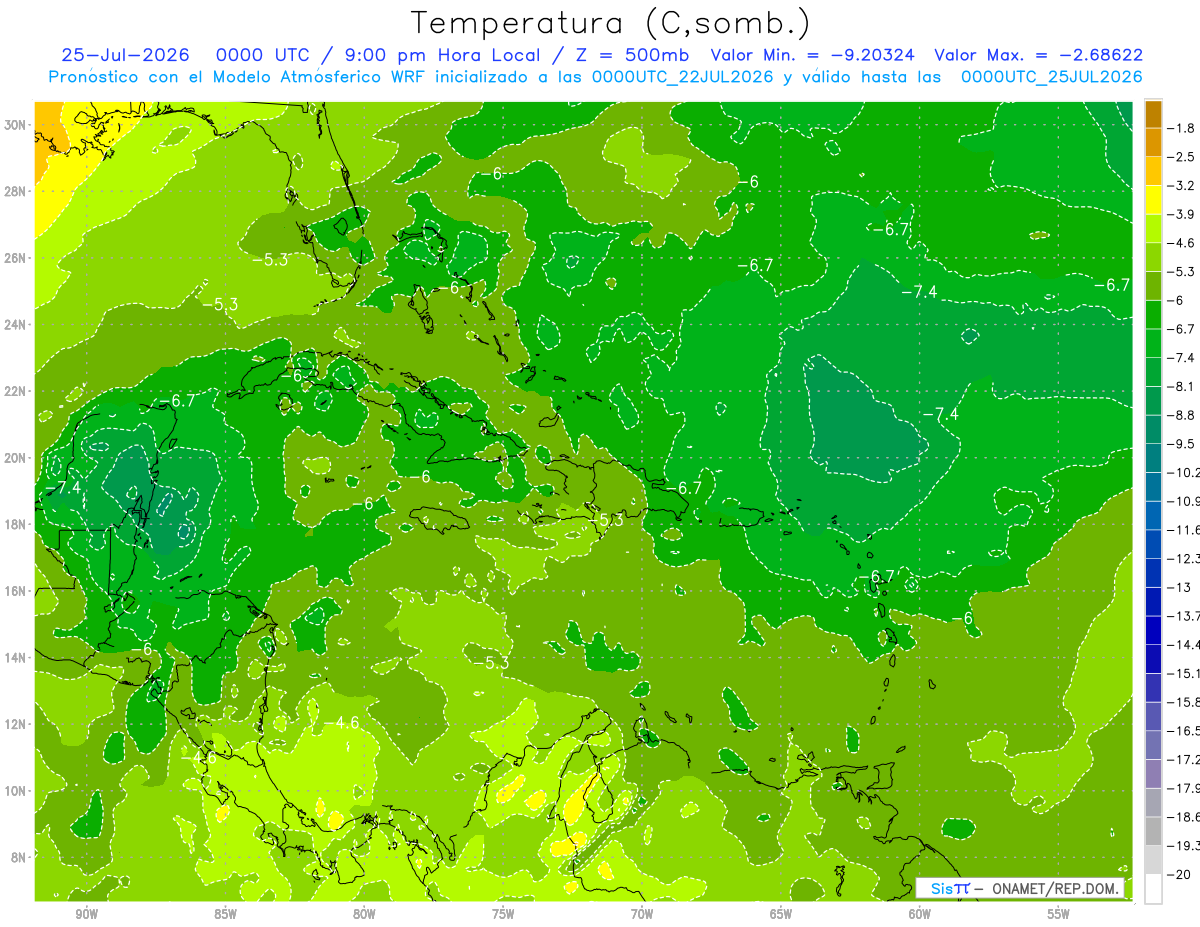Click the '85W' longitude axis label

pyautogui.click(x=225, y=914)
